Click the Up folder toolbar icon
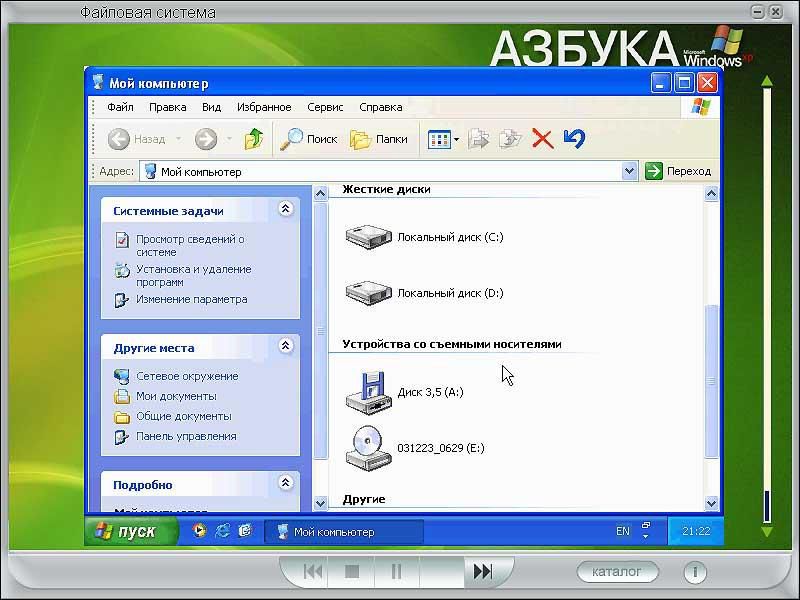Image resolution: width=800 pixels, height=600 pixels. point(254,139)
